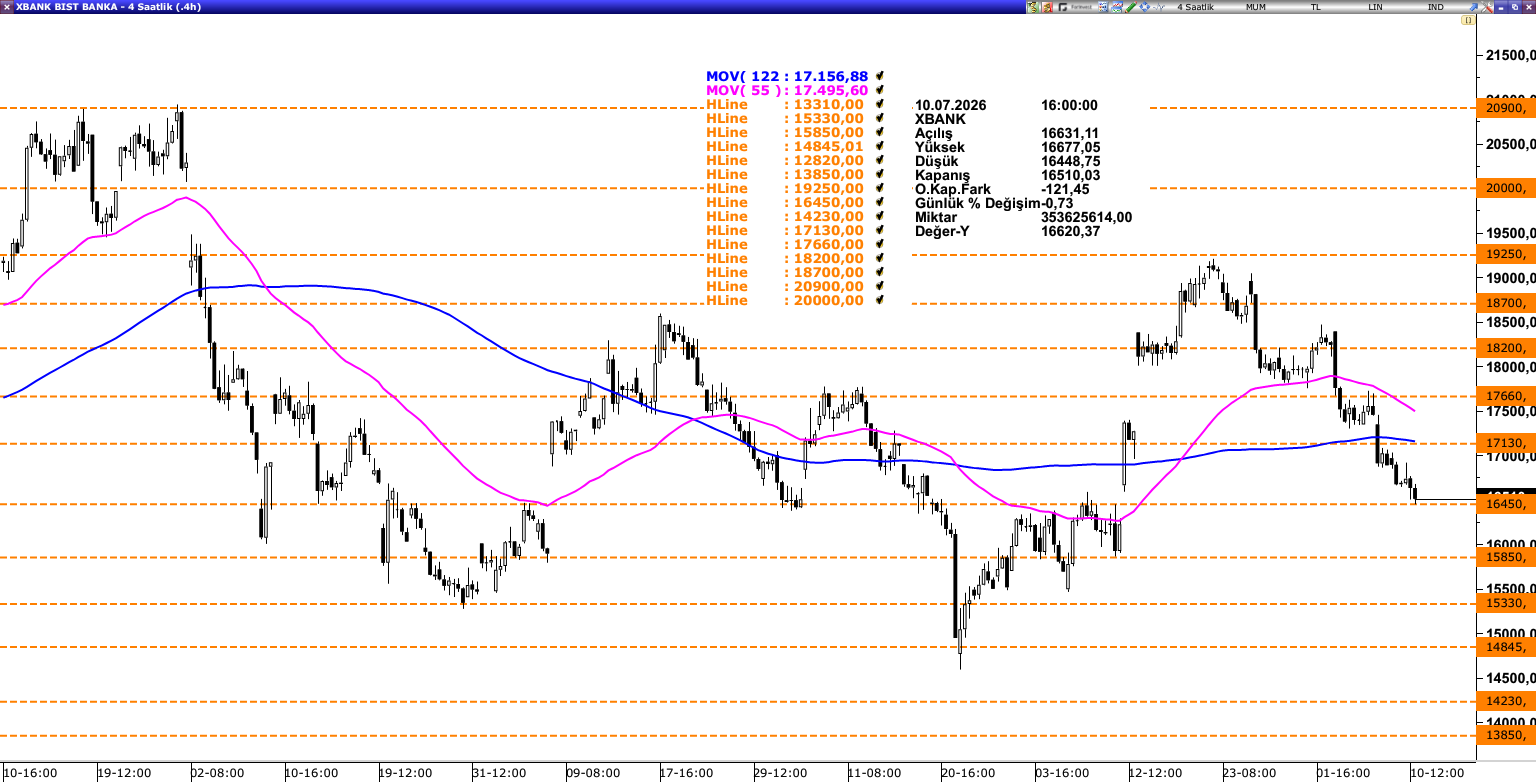Image resolution: width=1536 pixels, height=783 pixels.
Task: Click the 15850 orange price tag on axis
Action: pyautogui.click(x=1506, y=557)
